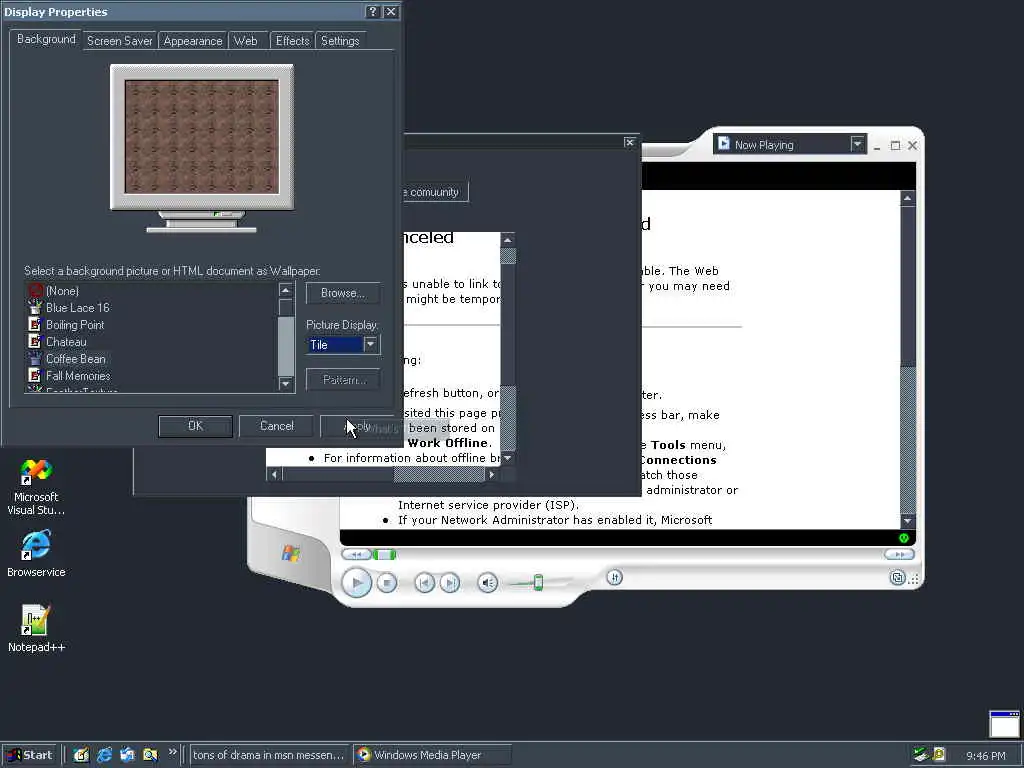Click Media Player page scroll-up arrow
The height and width of the screenshot is (768, 1024).
click(908, 198)
